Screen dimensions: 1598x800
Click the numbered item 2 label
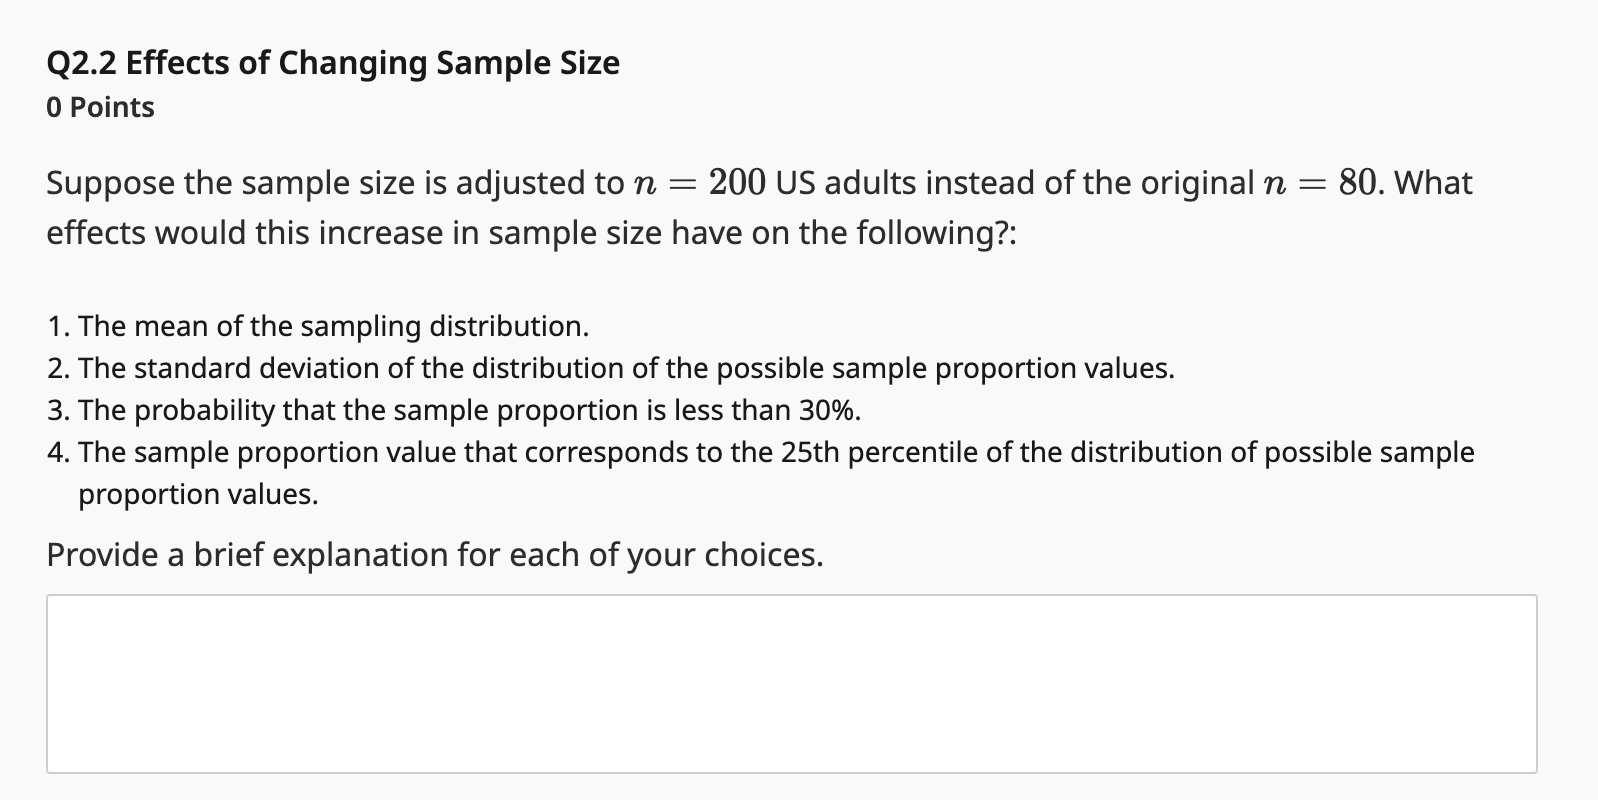click(x=57, y=368)
